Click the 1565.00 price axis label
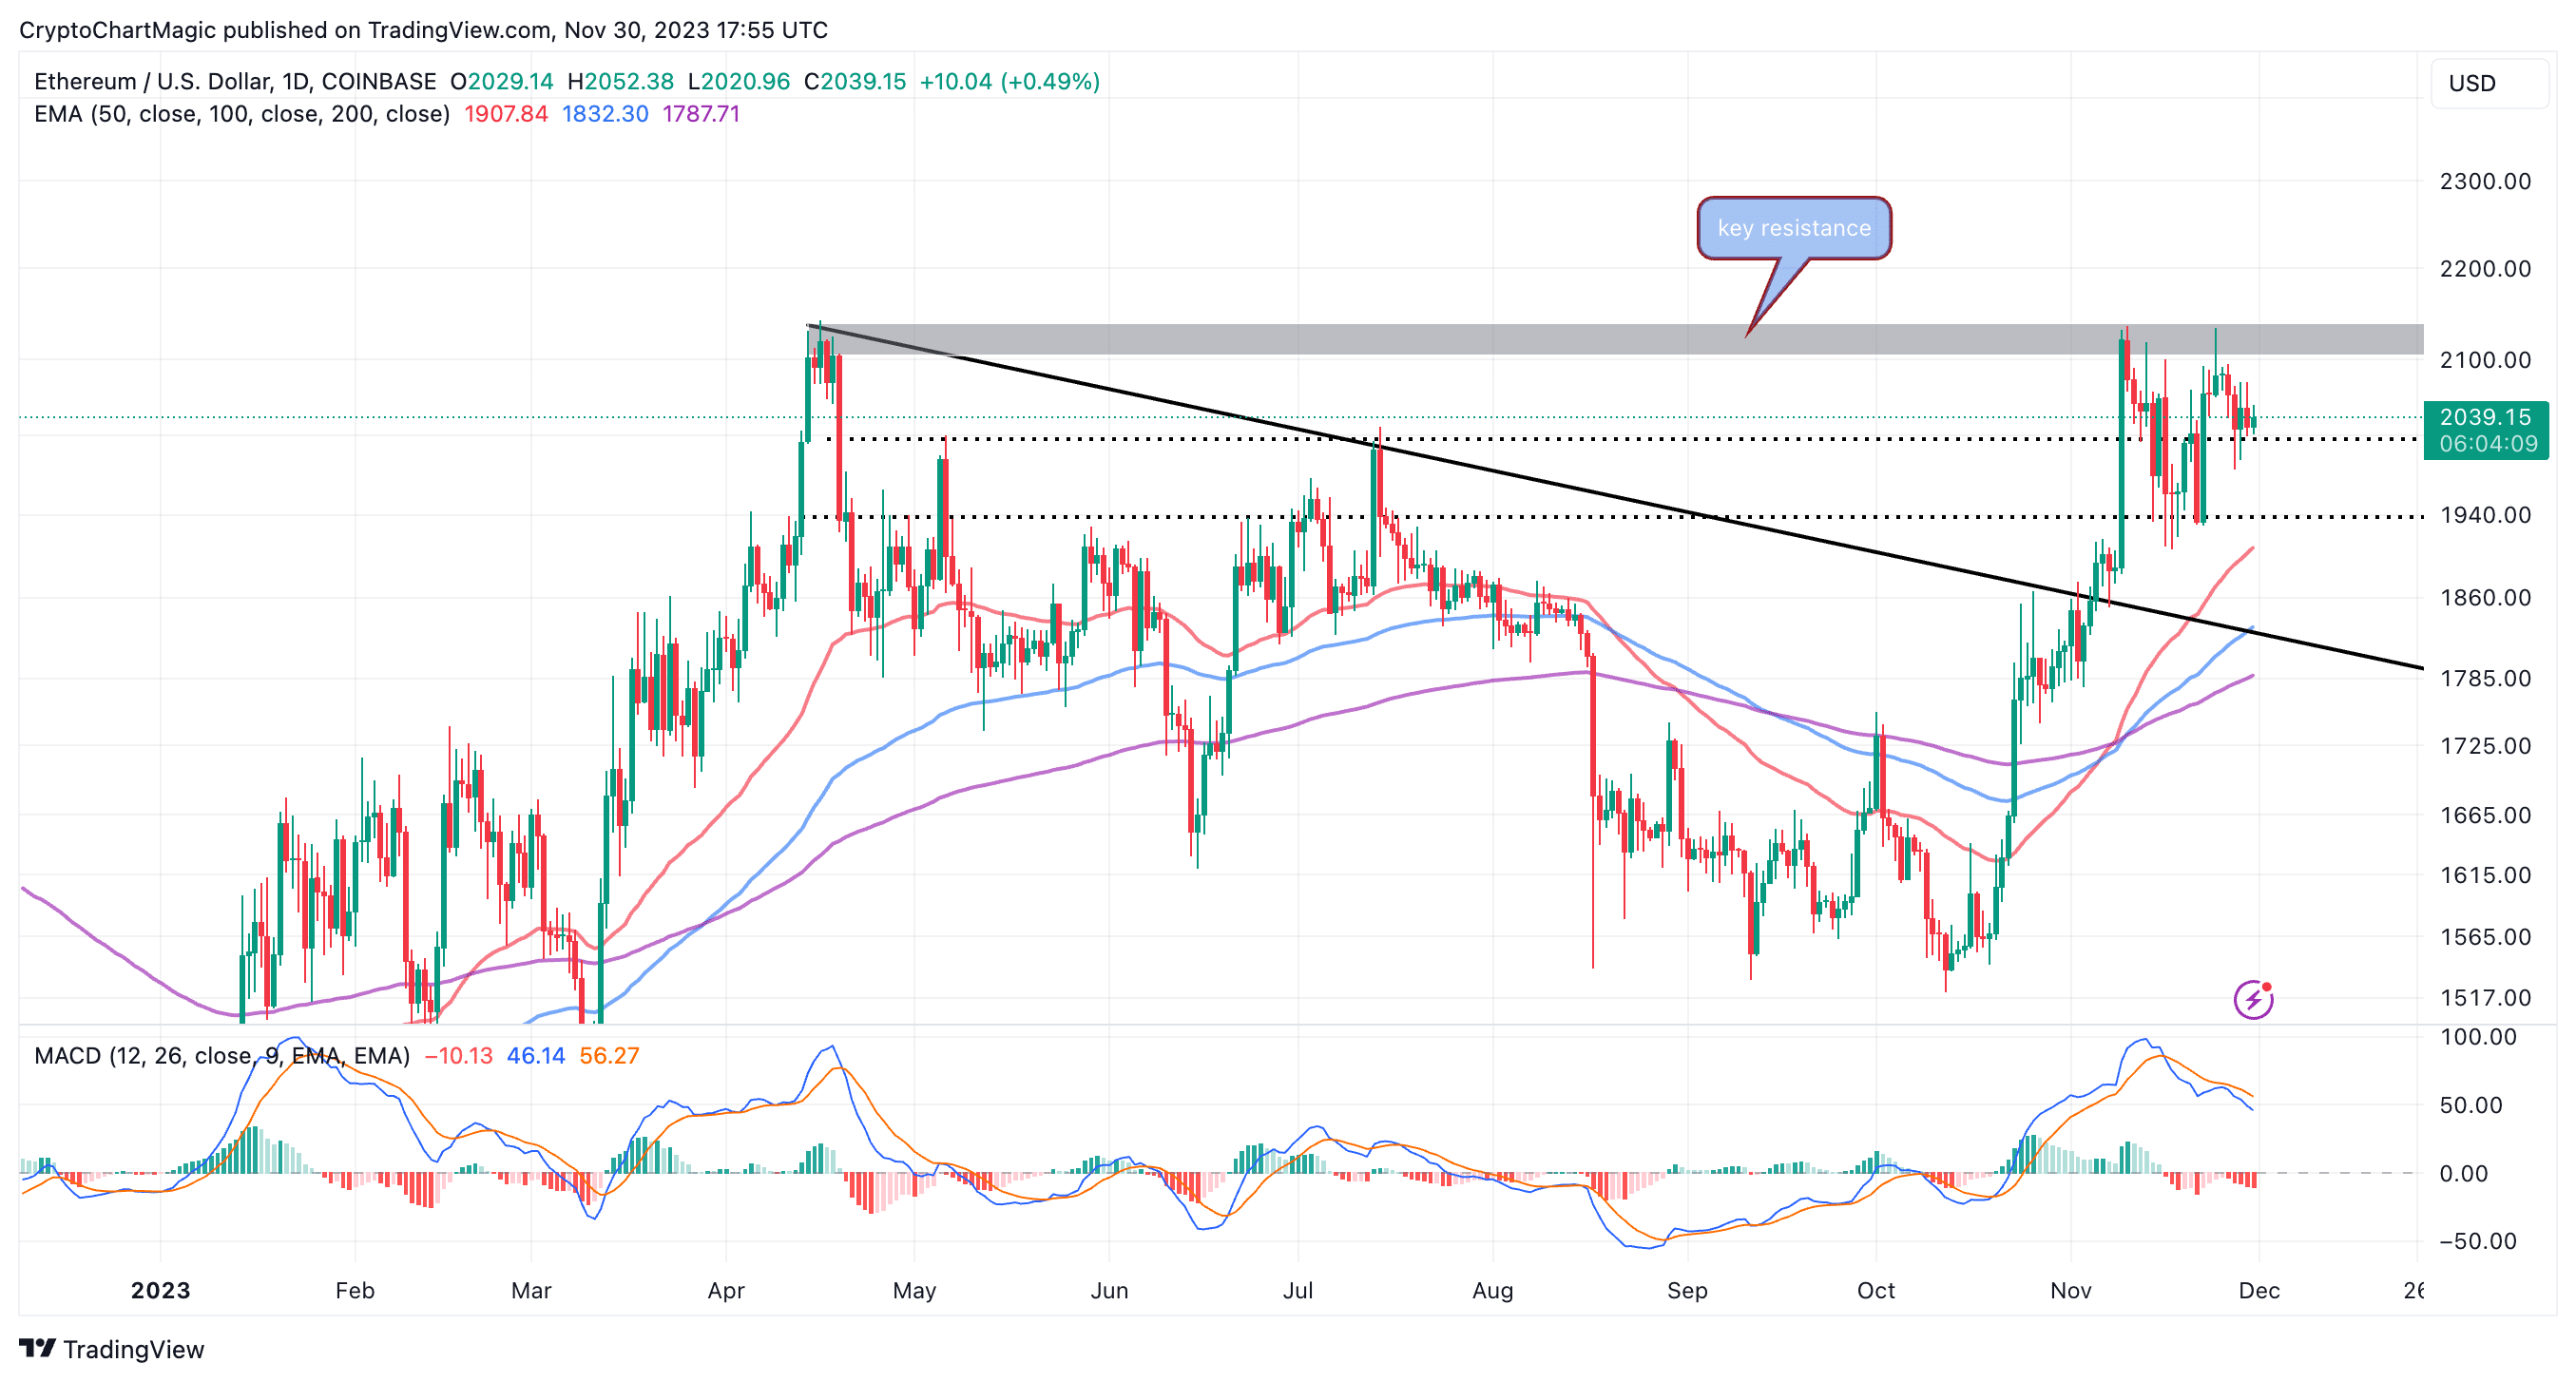 2485,936
